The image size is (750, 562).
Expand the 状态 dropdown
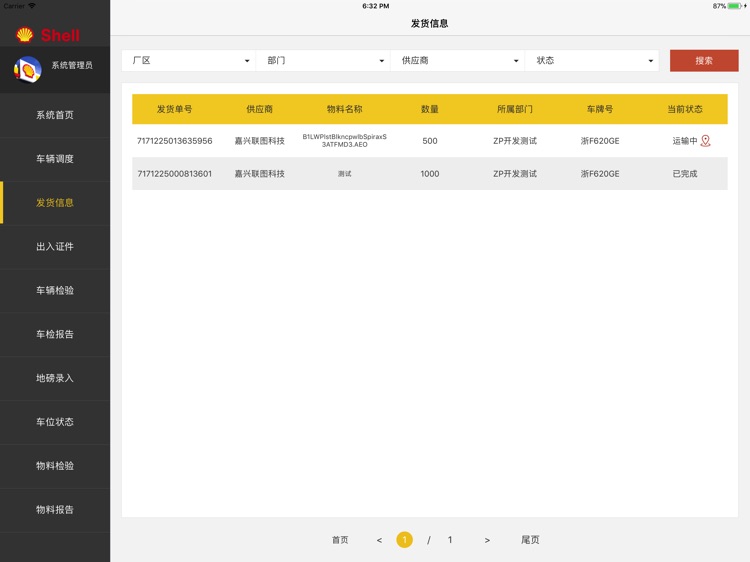pos(592,61)
